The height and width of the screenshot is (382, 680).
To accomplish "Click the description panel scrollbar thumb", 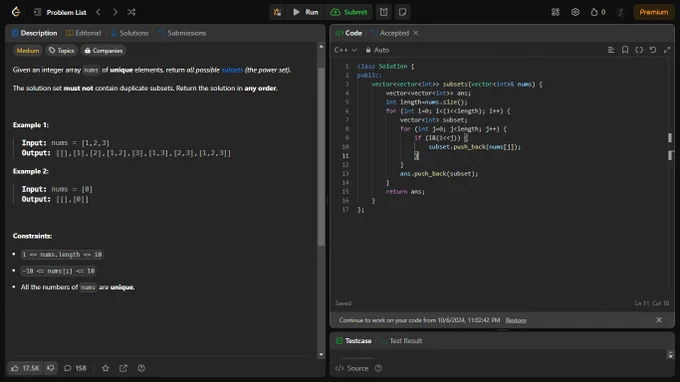I will coord(321,156).
